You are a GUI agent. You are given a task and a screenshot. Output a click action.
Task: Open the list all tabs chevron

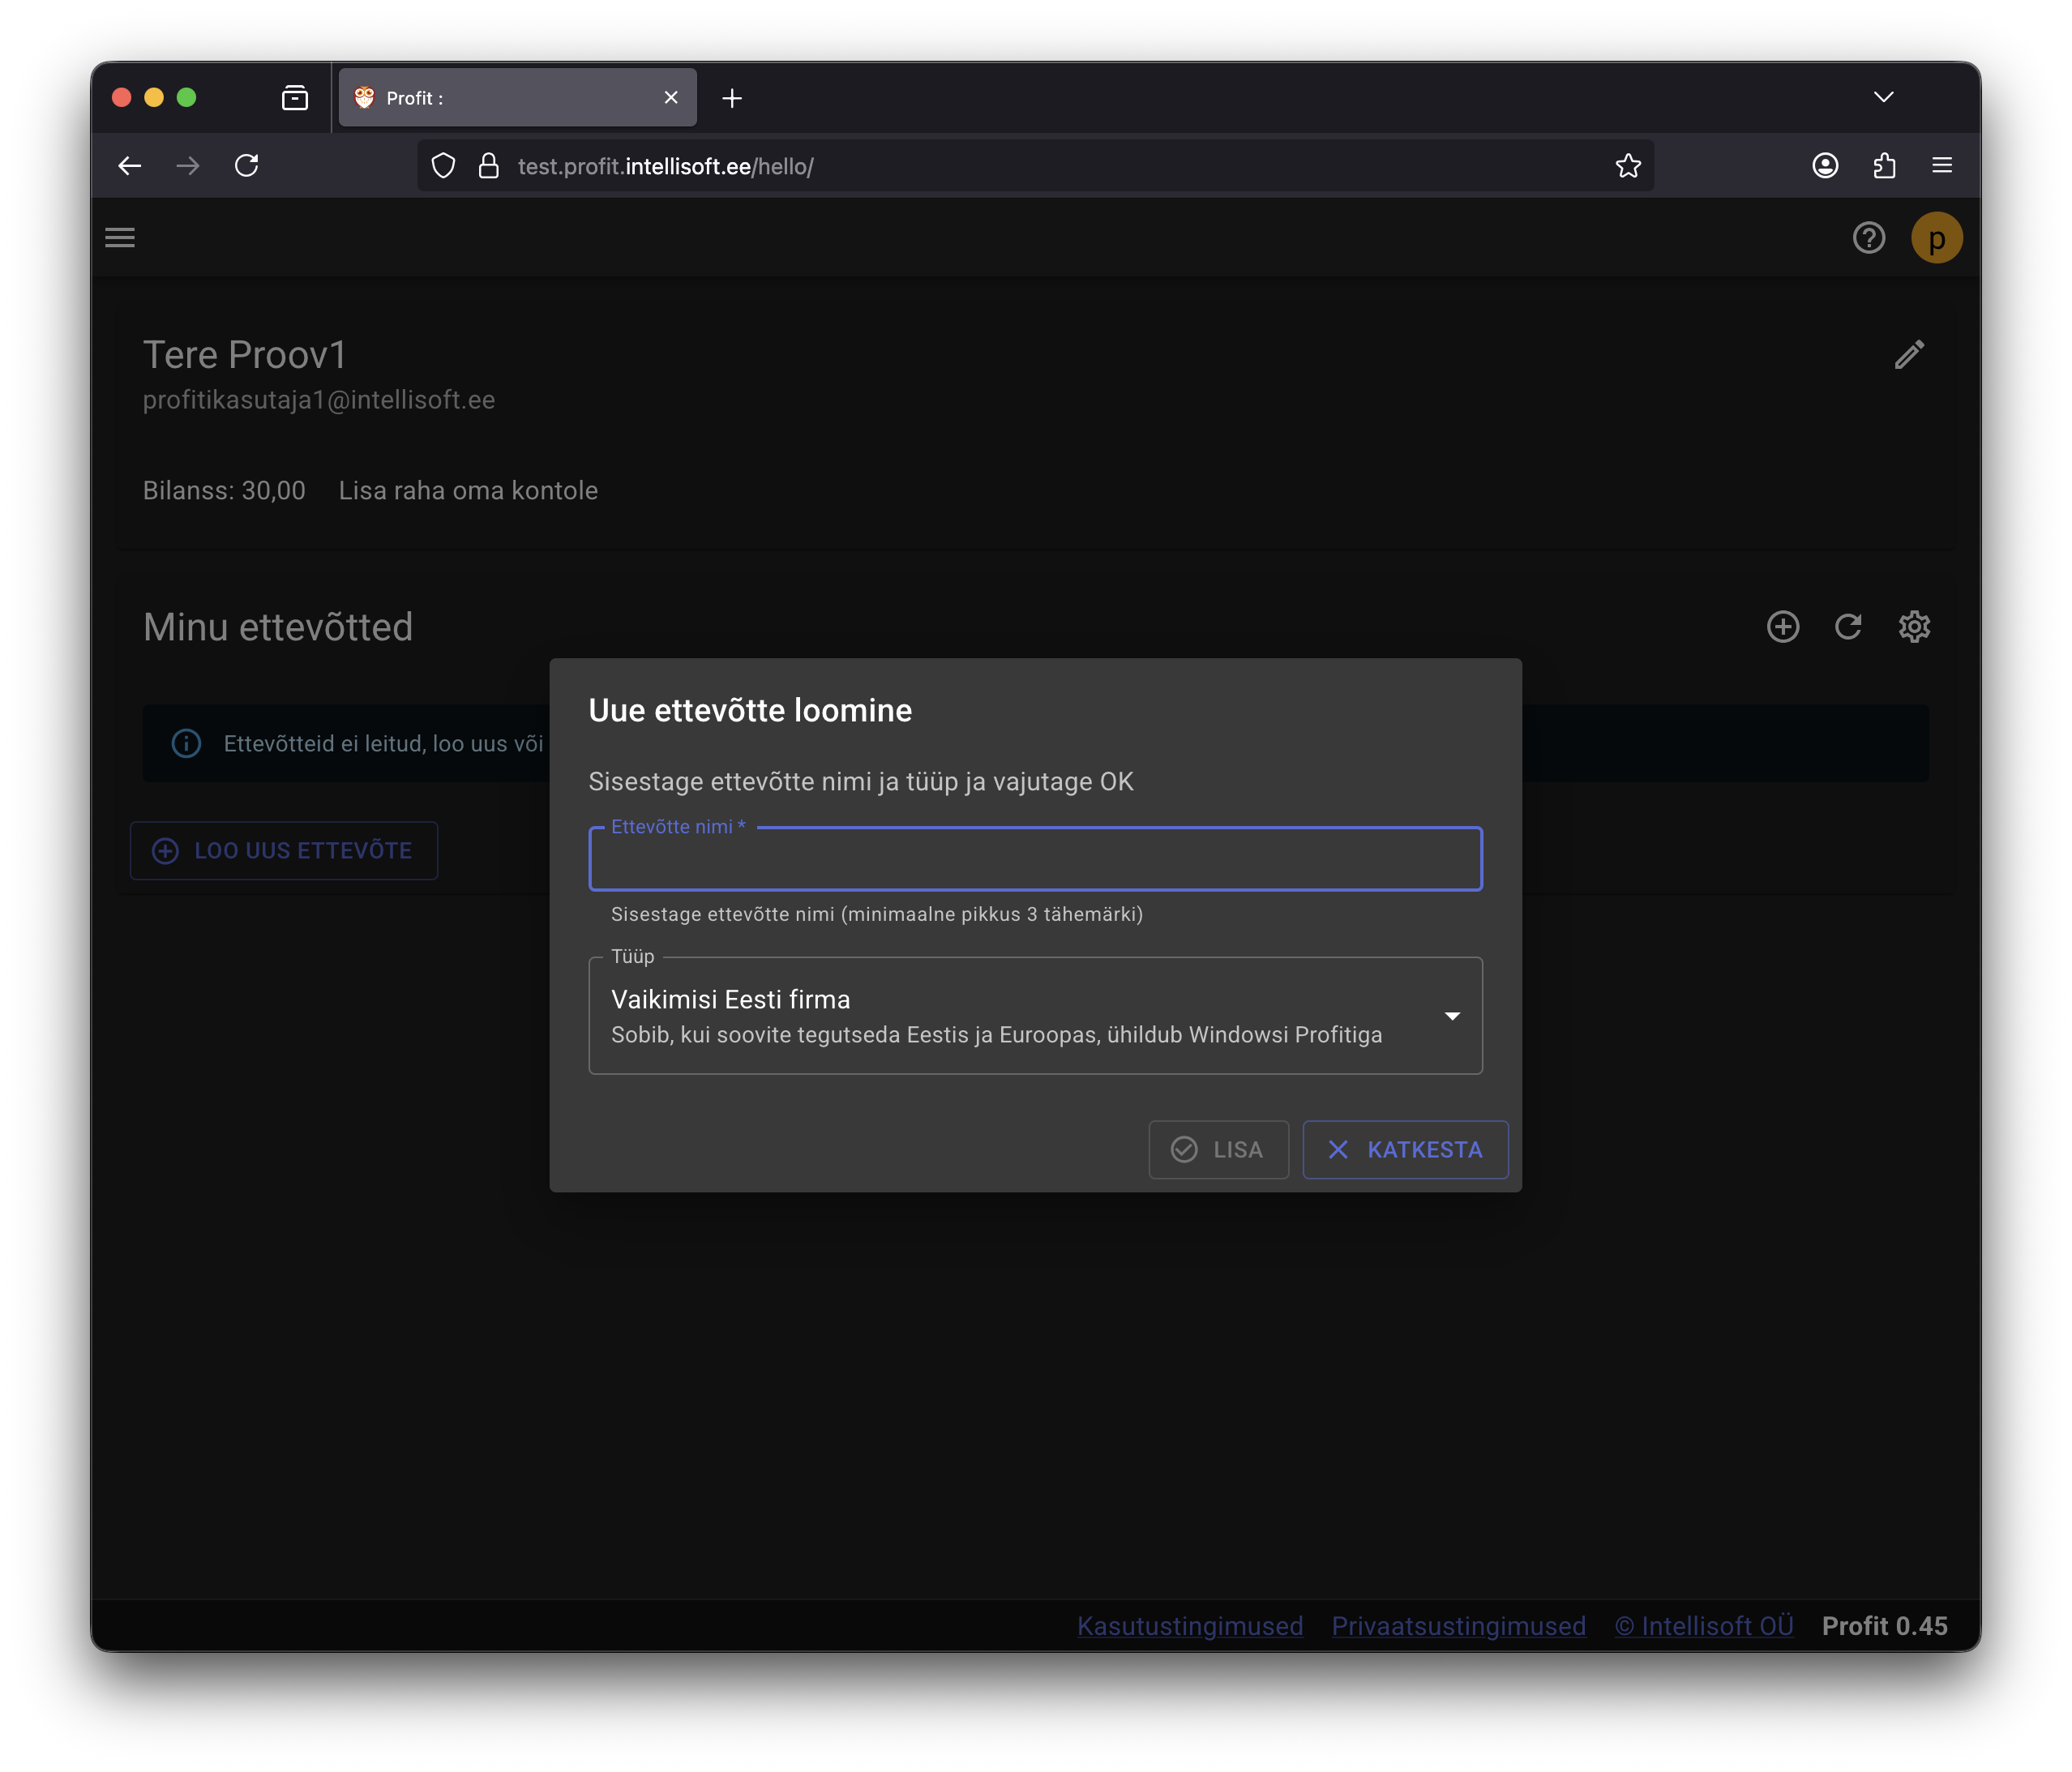(1883, 97)
